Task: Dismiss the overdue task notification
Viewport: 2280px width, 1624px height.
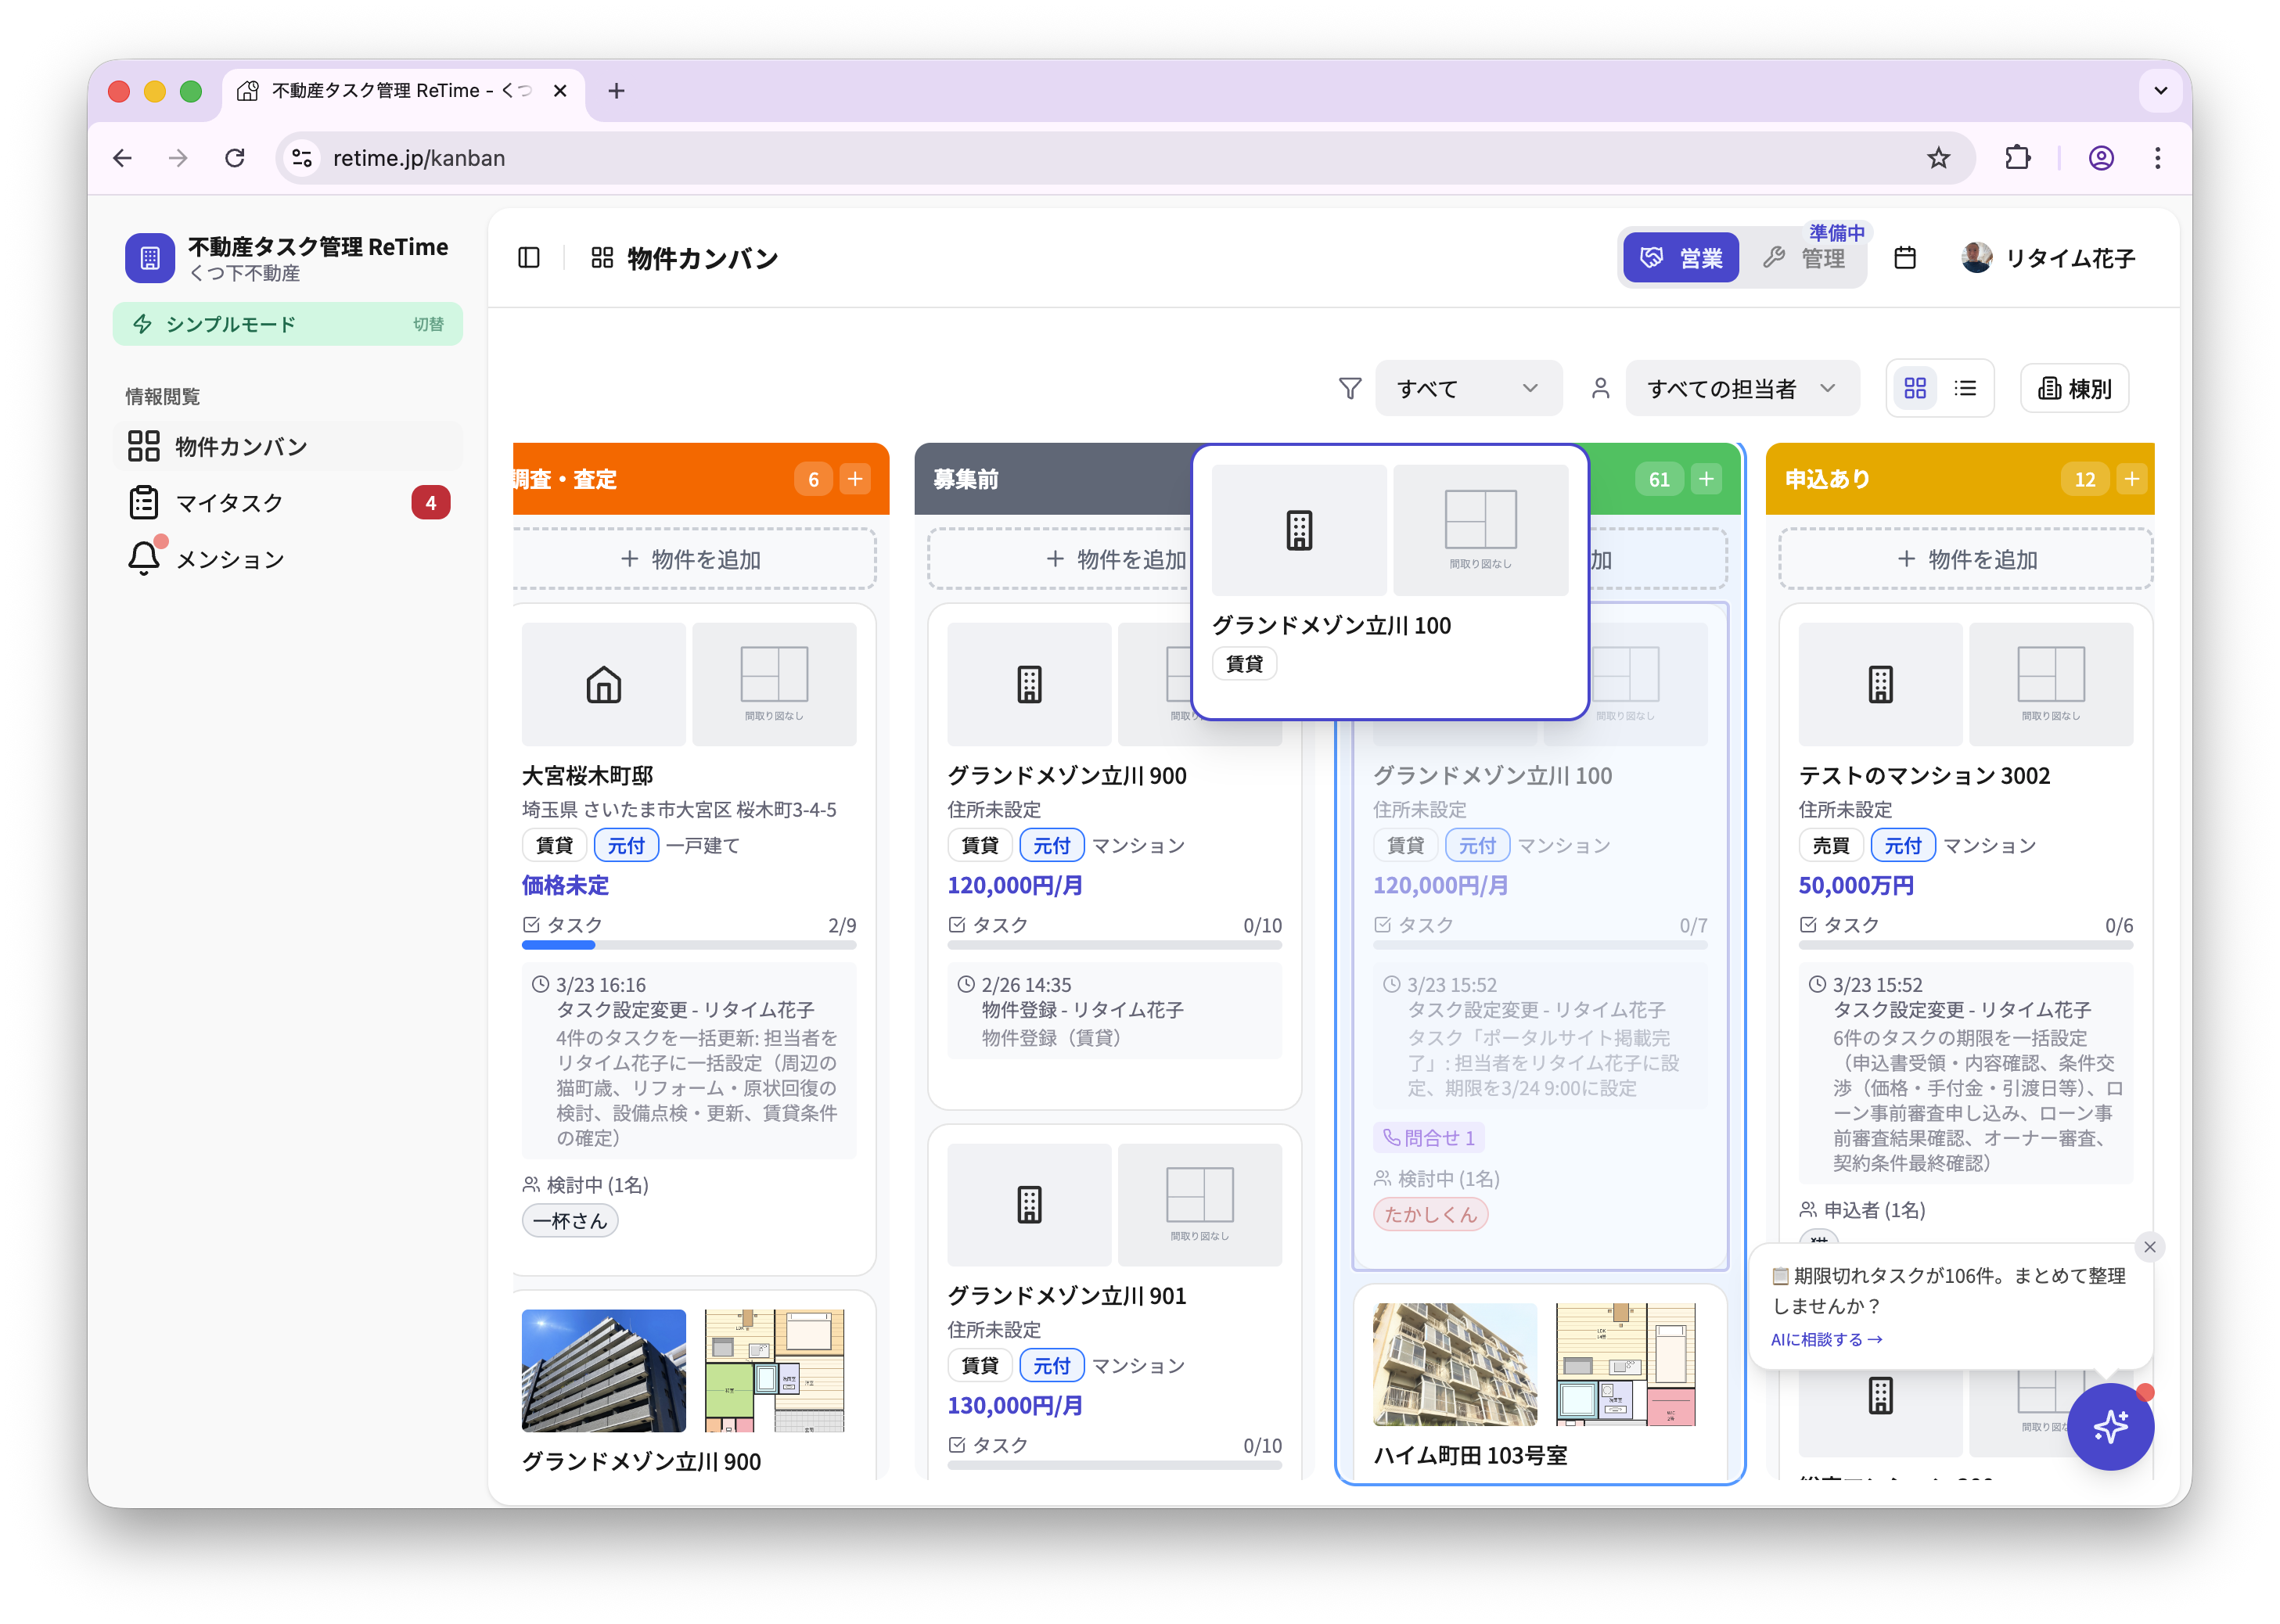Action: pyautogui.click(x=2149, y=1247)
